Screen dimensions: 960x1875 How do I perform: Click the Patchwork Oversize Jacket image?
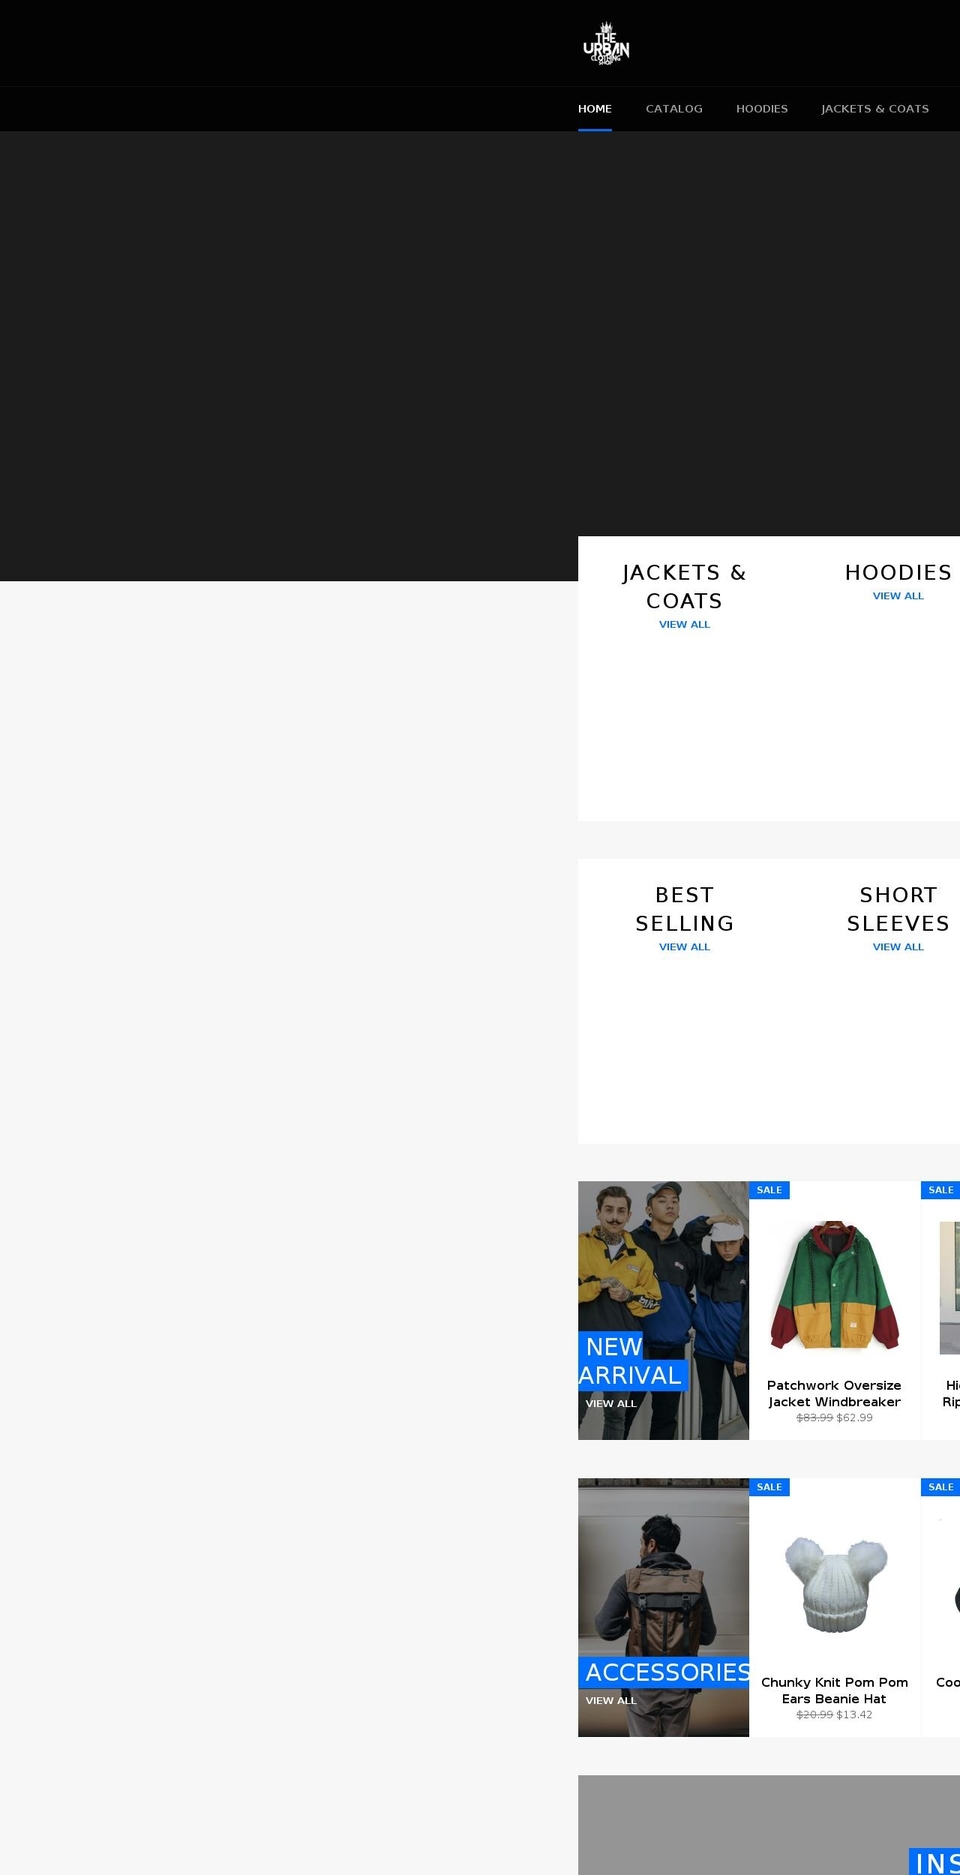pos(835,1285)
